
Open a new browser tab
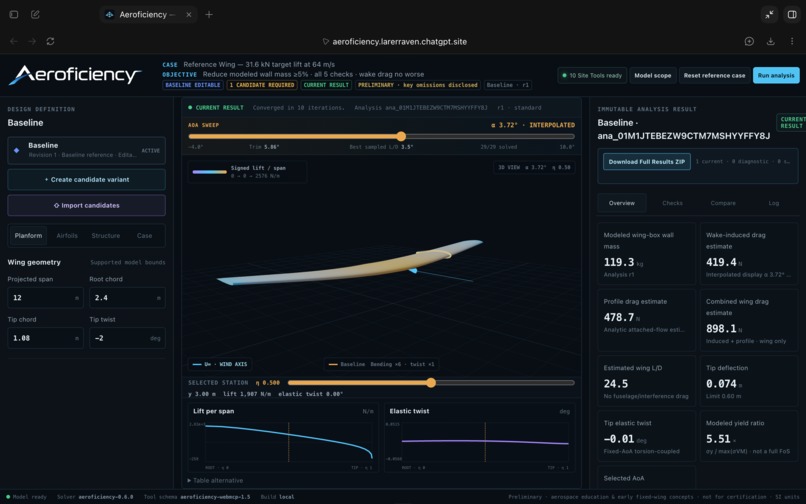pos(209,14)
